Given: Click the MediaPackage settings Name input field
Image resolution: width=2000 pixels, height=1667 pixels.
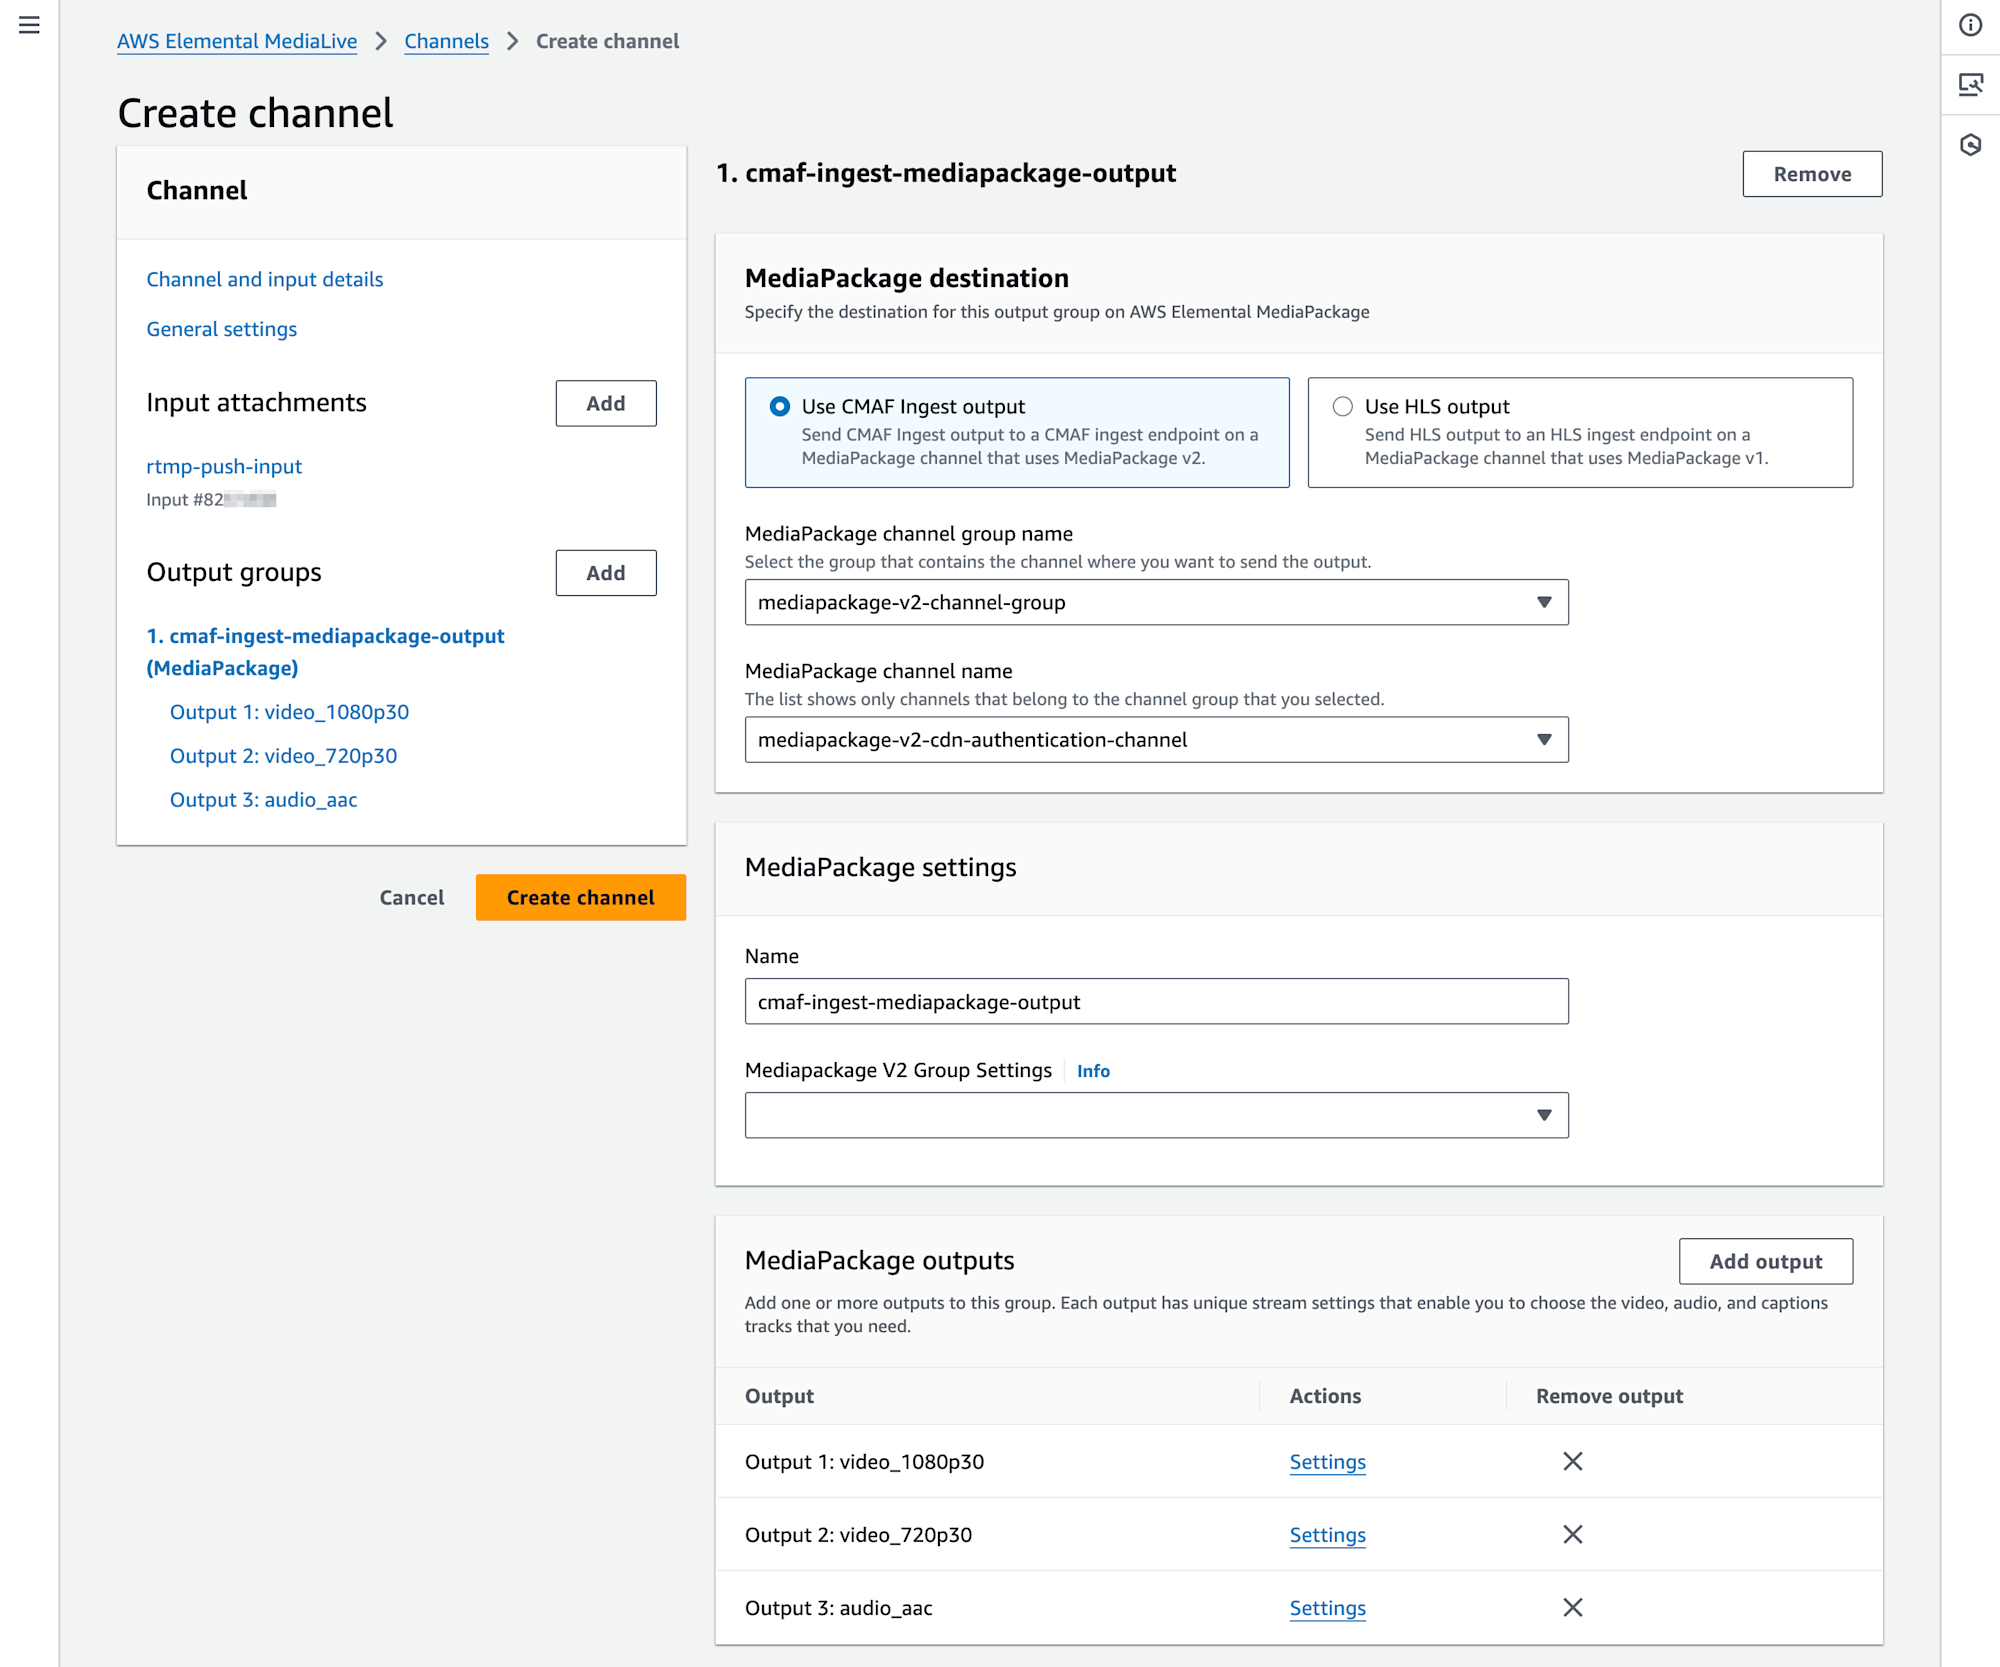Looking at the screenshot, I should [x=1156, y=1001].
